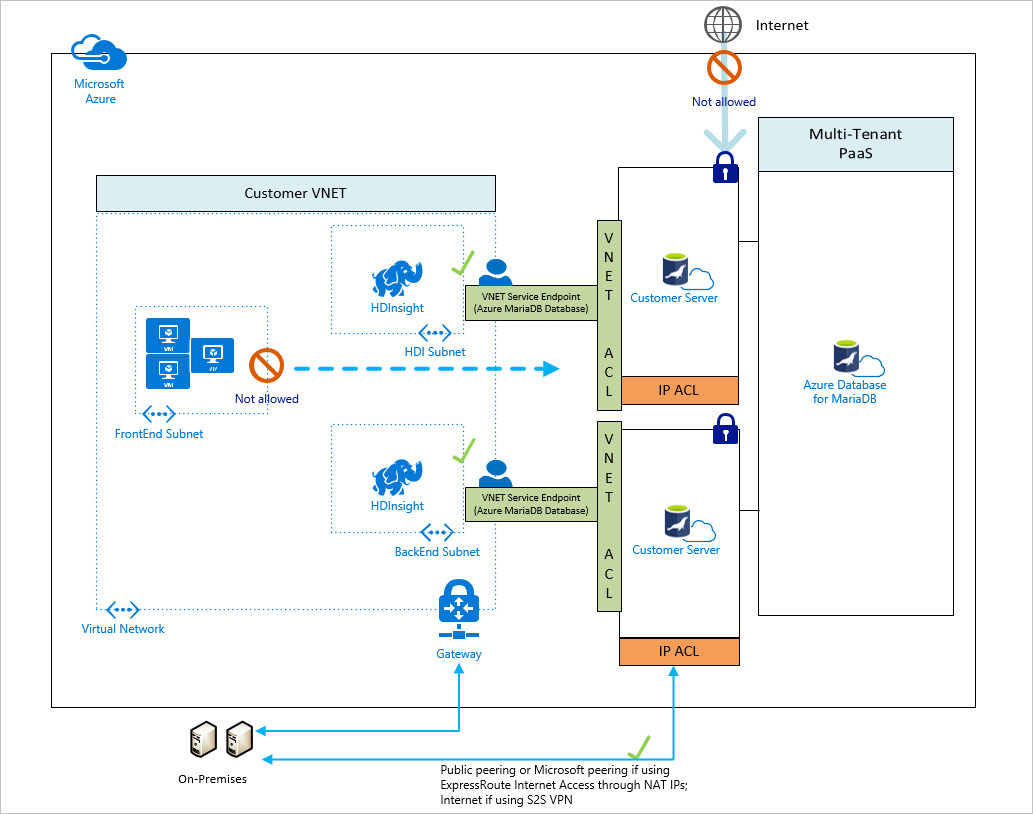Screen dimensions: 1033x814
Task: Click upper 'Customer Server' label
Action: [674, 298]
